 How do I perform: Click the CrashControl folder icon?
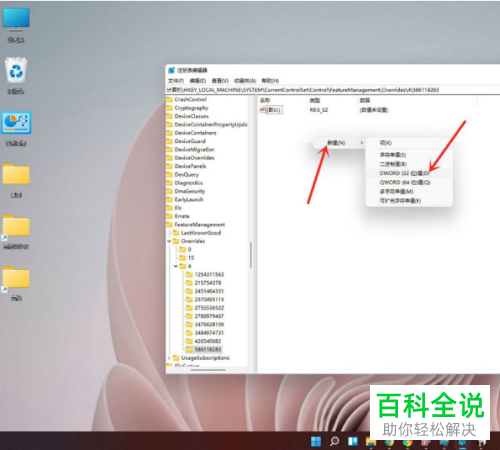(x=170, y=99)
